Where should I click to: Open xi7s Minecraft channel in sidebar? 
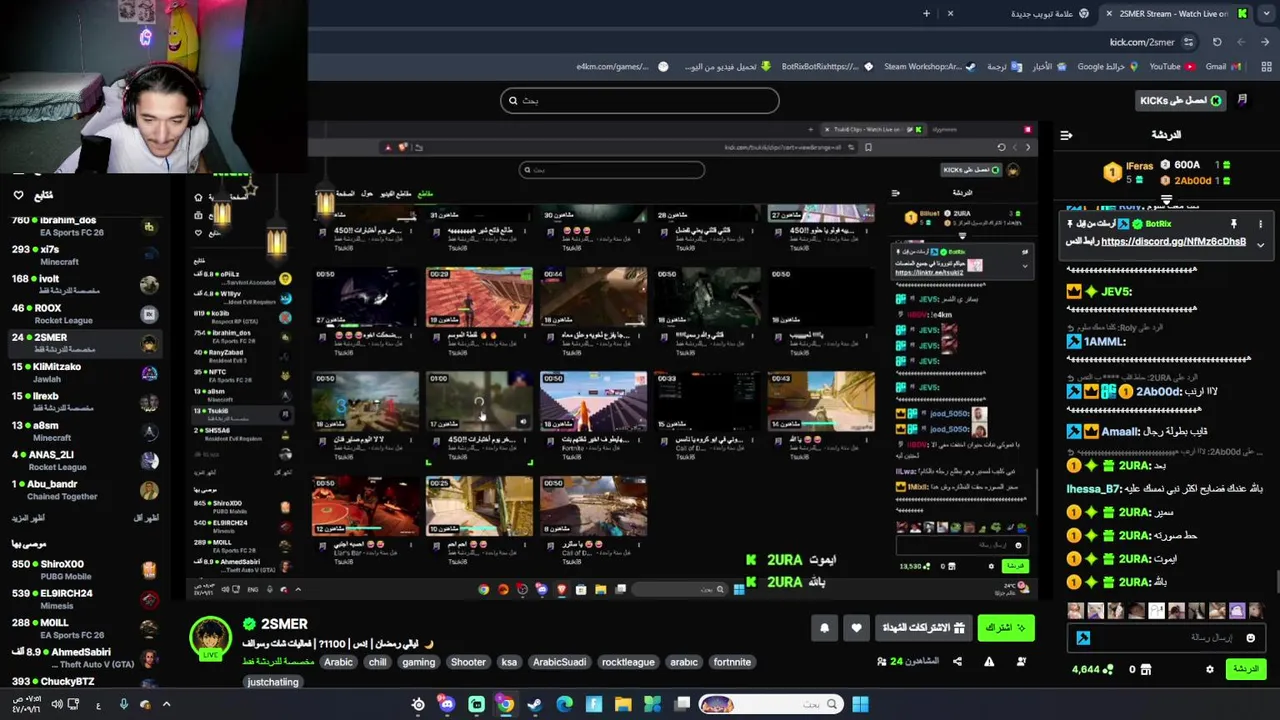(83, 255)
